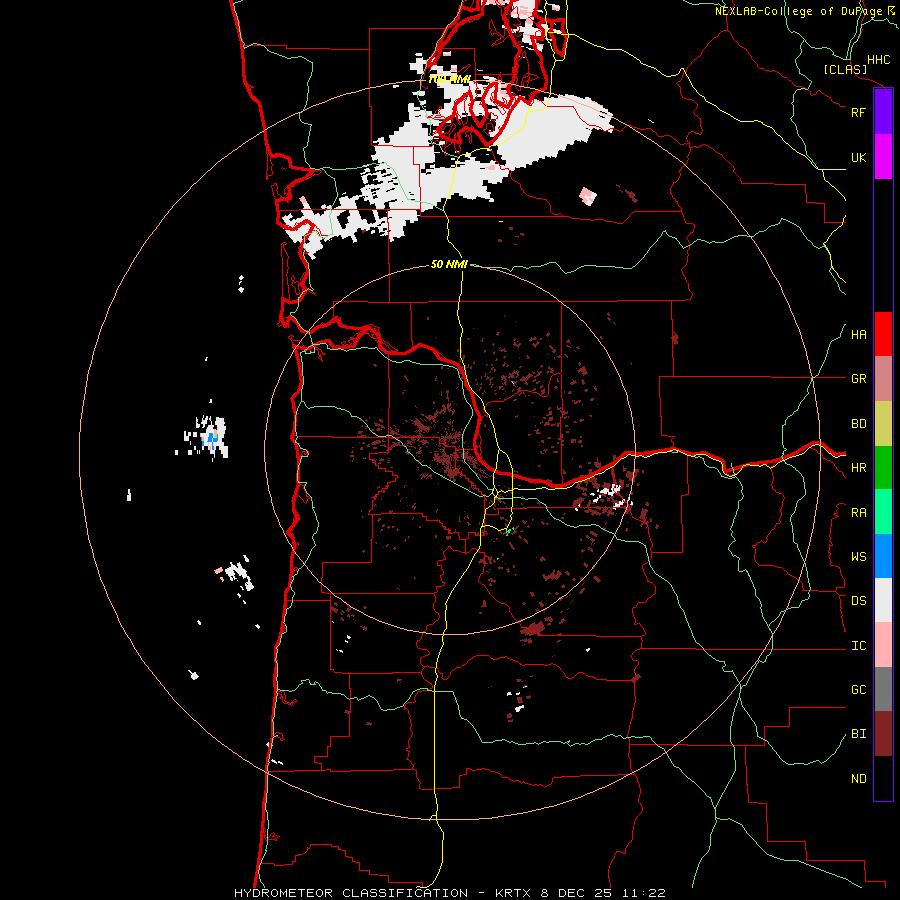
Task: Click the brown BI legend color swatch
Action: pyautogui.click(x=883, y=734)
